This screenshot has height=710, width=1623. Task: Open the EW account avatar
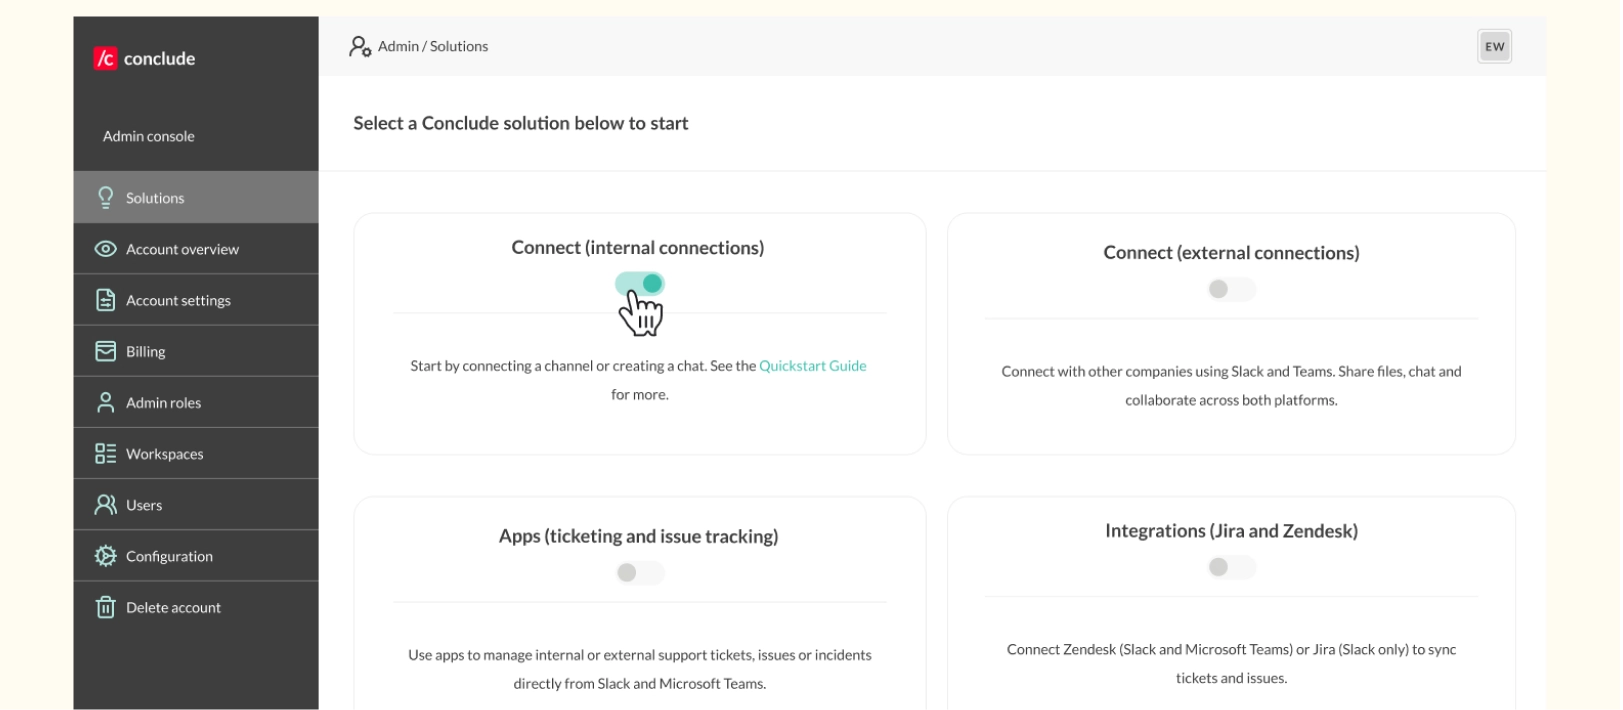tap(1494, 46)
